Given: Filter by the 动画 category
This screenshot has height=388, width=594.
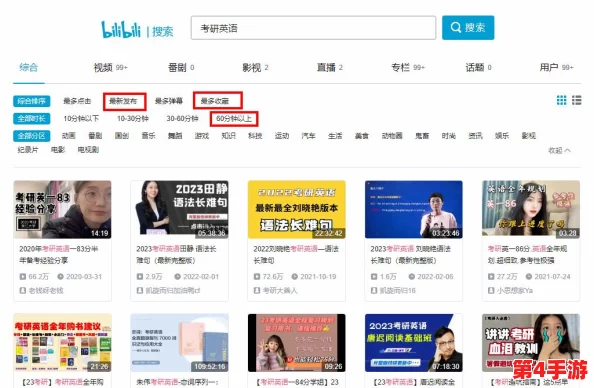Looking at the screenshot, I should [x=69, y=136].
